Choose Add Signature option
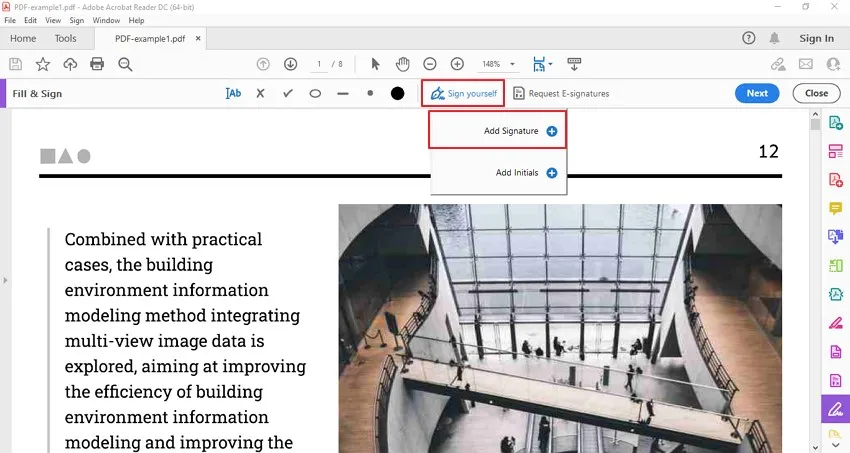850x453 pixels. pos(498,130)
